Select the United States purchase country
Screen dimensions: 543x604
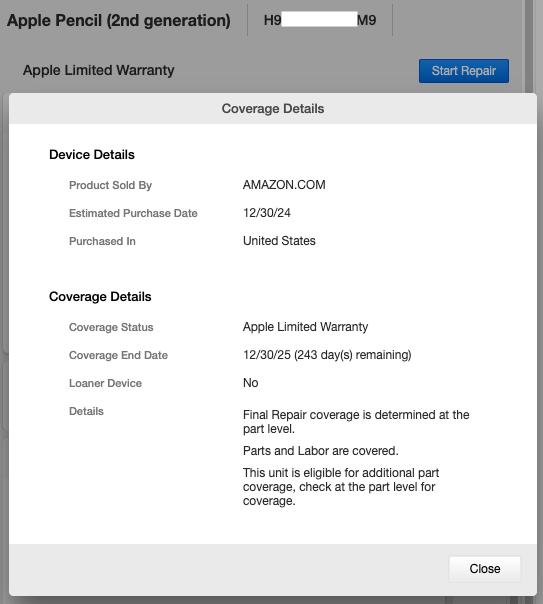pyautogui.click(x=279, y=241)
